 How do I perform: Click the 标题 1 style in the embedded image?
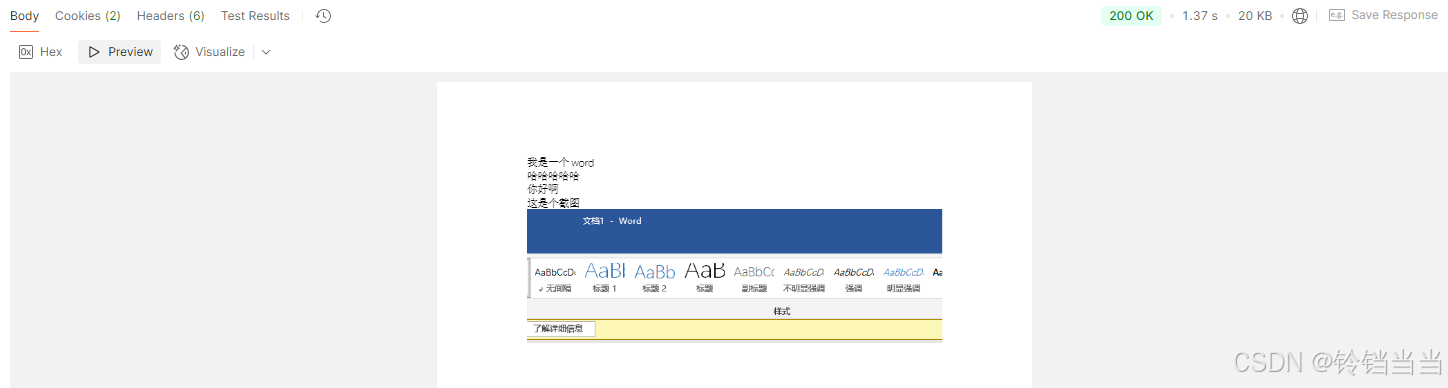click(605, 277)
